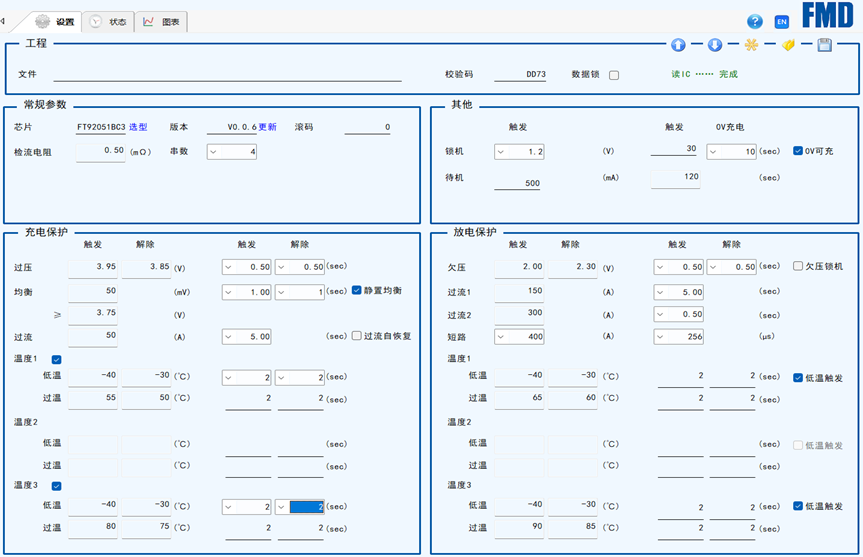
Task: Uncheck 低温触发 for 放电保护 温度3
Action: (x=798, y=506)
